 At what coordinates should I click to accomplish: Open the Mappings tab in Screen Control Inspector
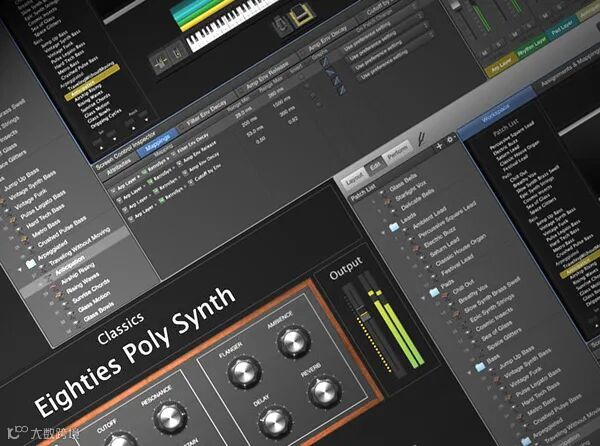tap(157, 144)
